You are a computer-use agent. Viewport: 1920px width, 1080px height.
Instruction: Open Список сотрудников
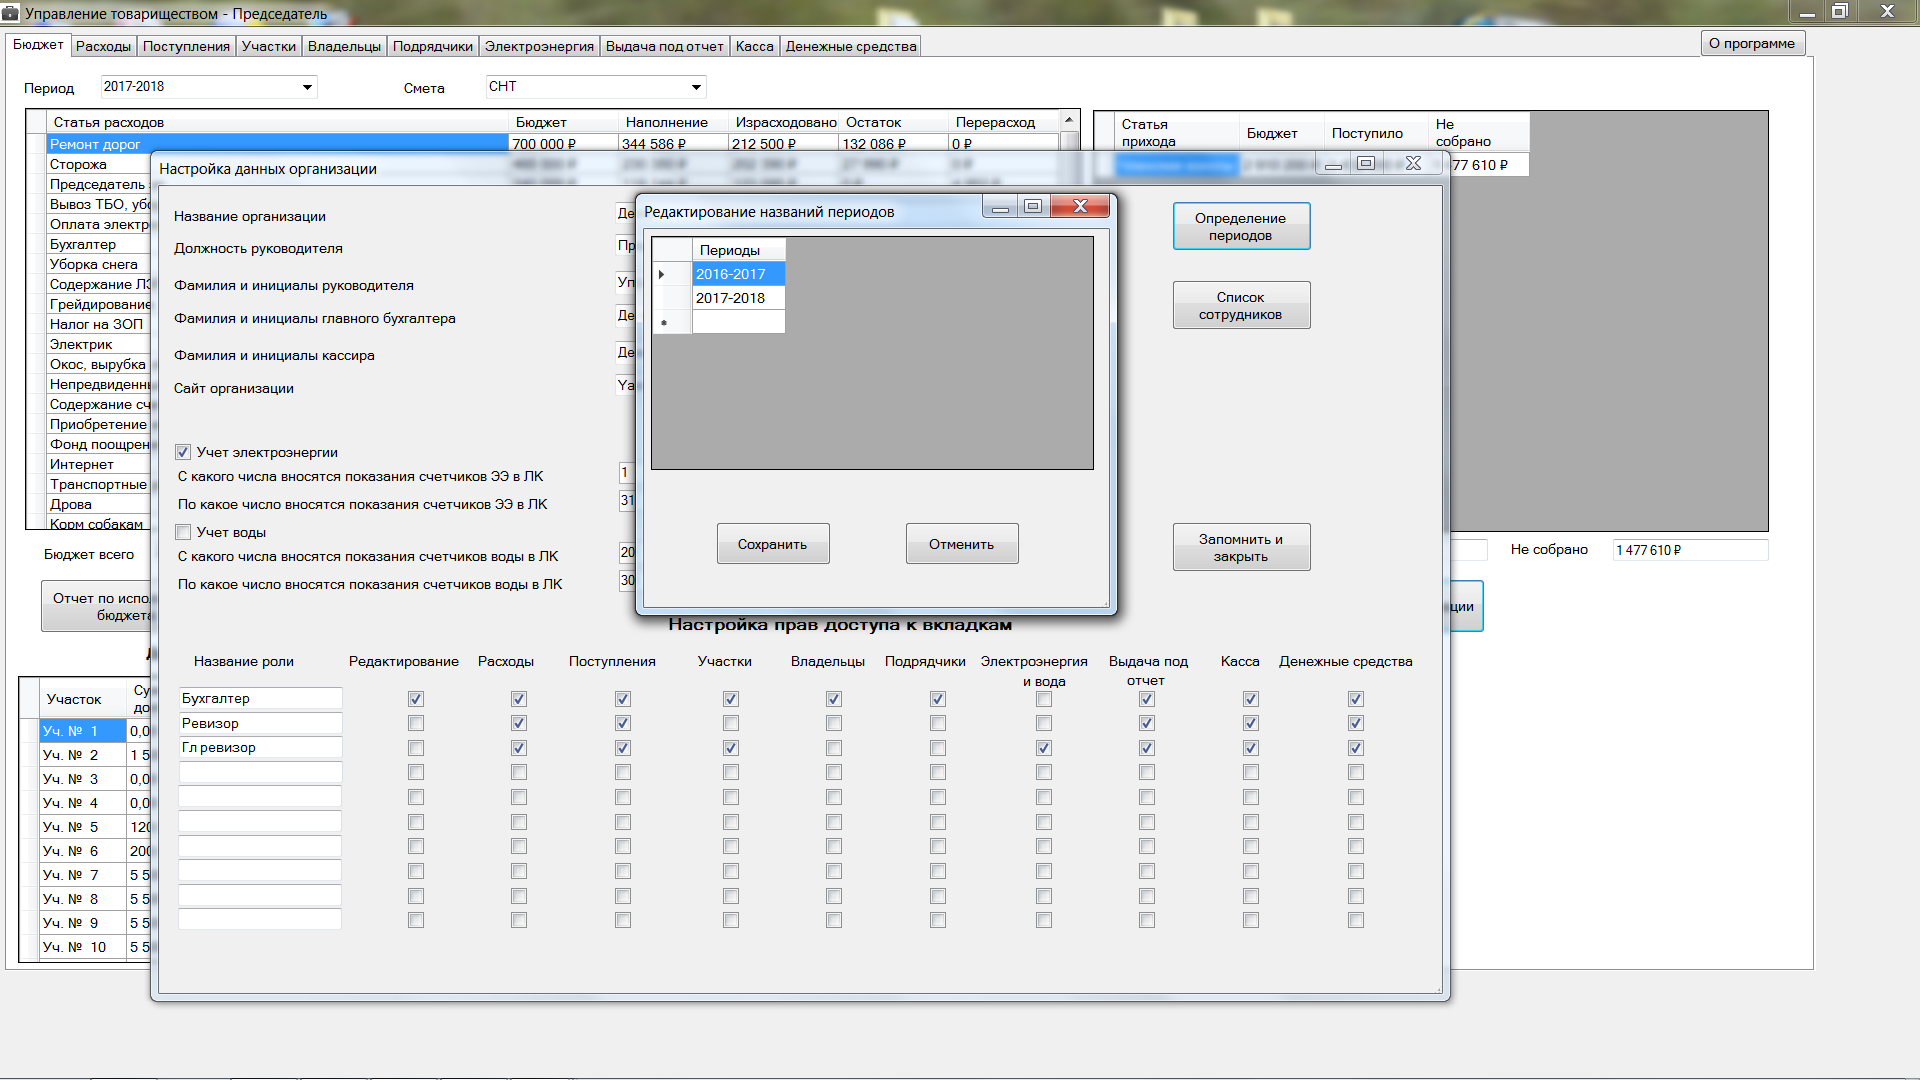1240,305
